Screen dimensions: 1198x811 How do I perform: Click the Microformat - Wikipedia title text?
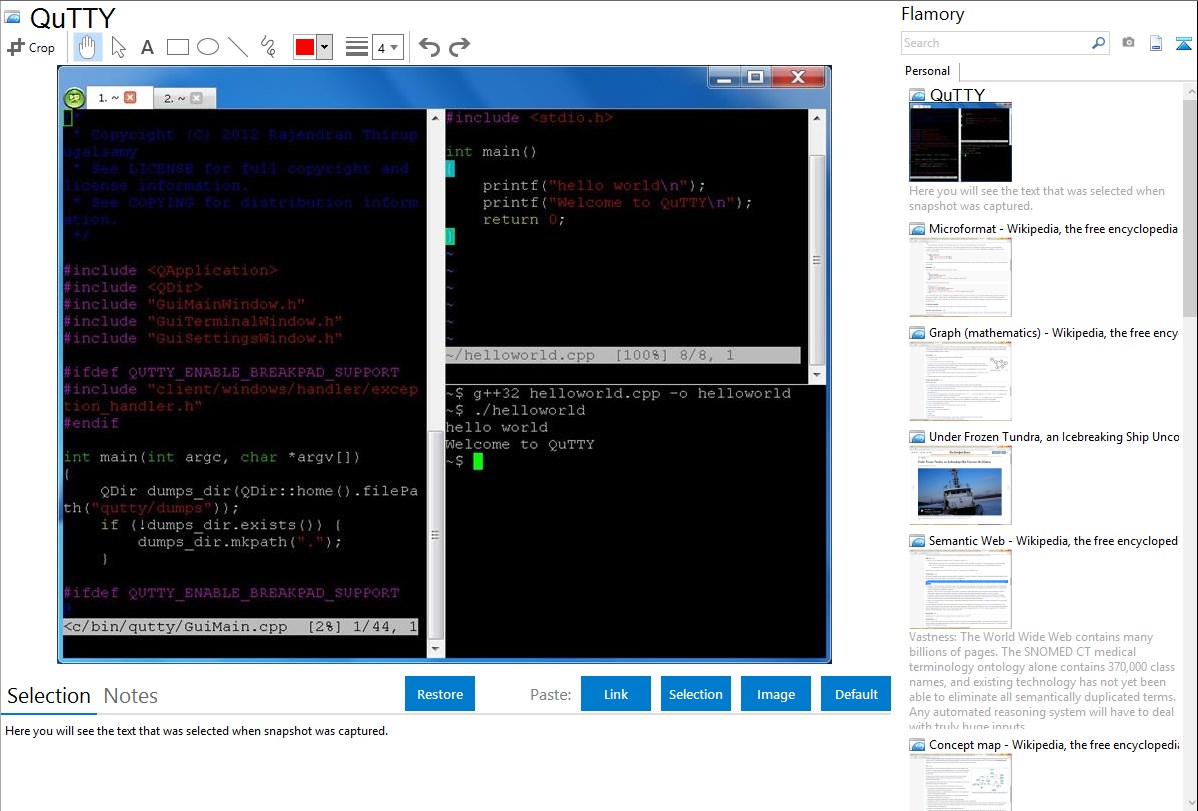pos(1053,229)
